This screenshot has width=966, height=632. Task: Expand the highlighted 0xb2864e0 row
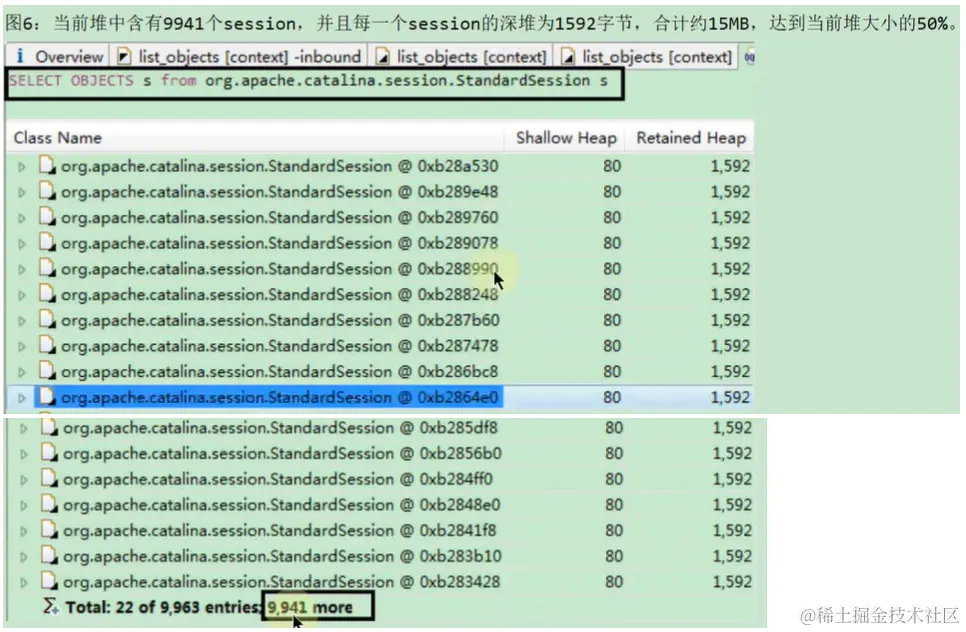point(22,398)
